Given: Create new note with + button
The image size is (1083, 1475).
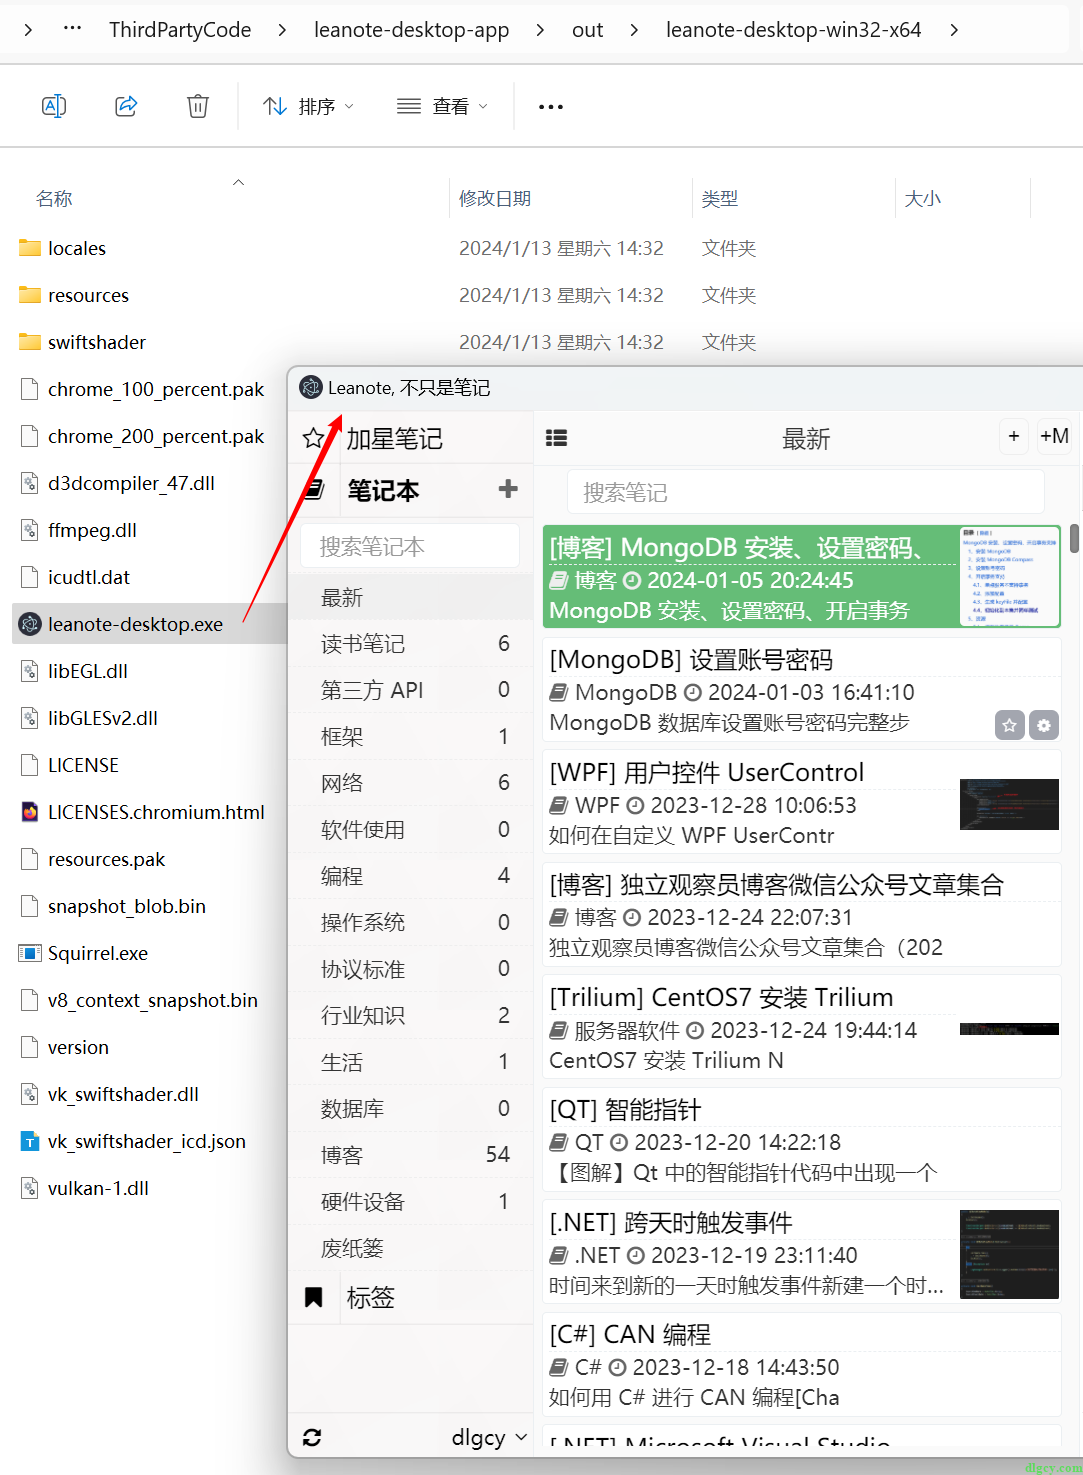Looking at the screenshot, I should click(1014, 436).
